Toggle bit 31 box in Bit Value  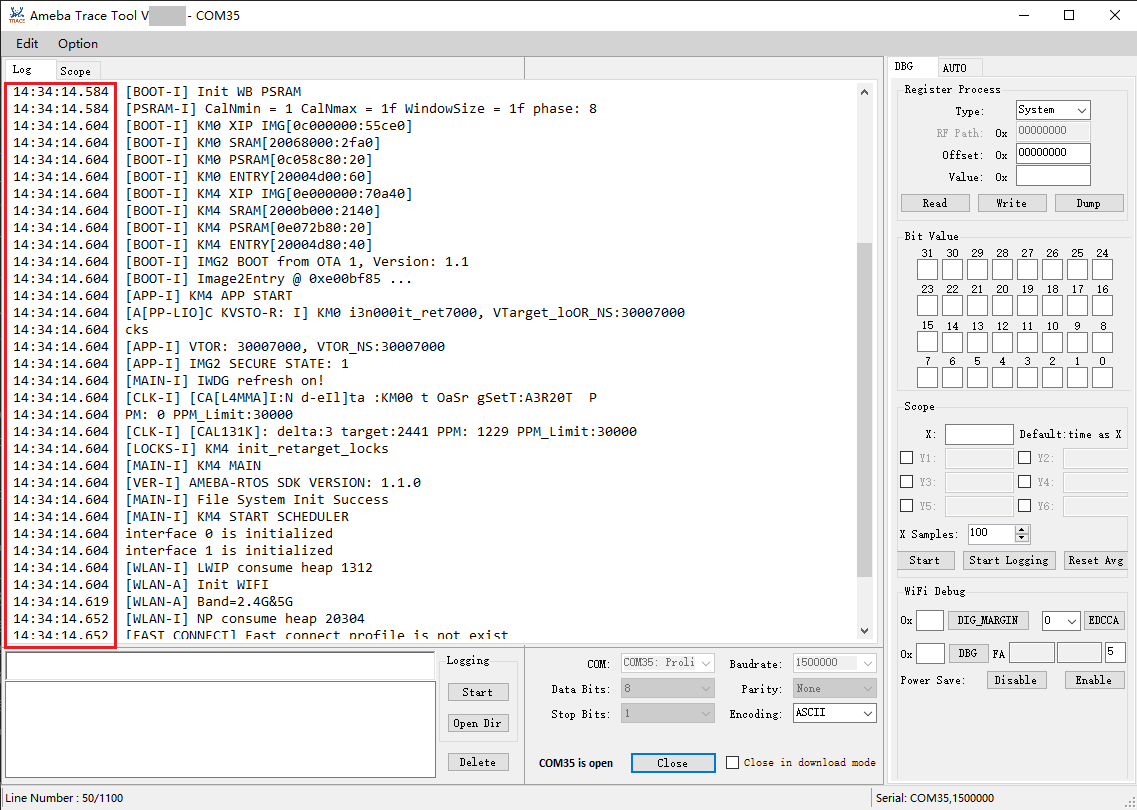point(927,270)
